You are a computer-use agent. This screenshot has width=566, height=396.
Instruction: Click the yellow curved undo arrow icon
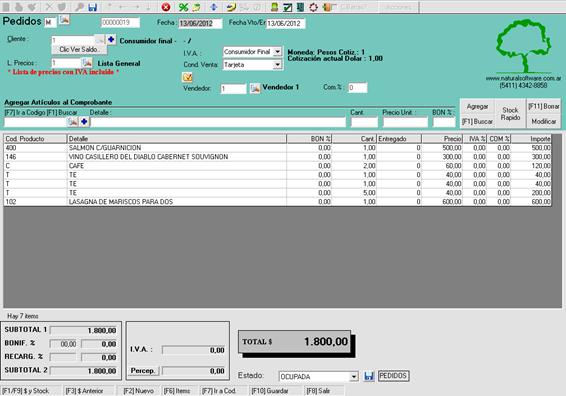tap(231, 7)
